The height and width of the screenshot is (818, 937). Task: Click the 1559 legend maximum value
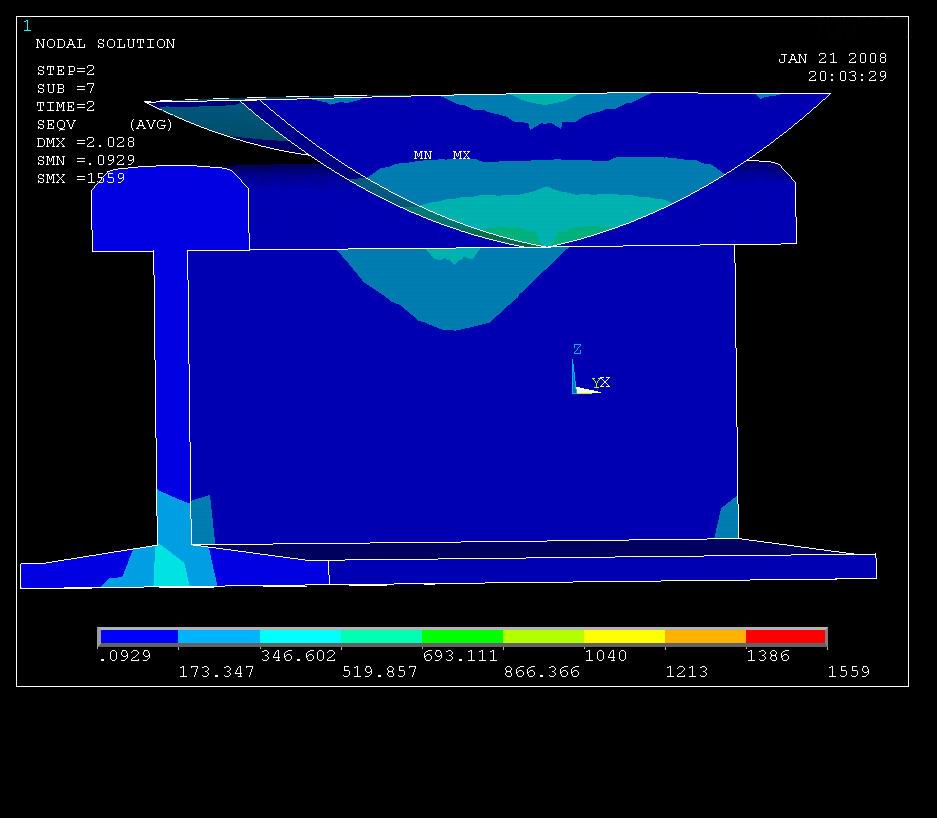point(849,672)
